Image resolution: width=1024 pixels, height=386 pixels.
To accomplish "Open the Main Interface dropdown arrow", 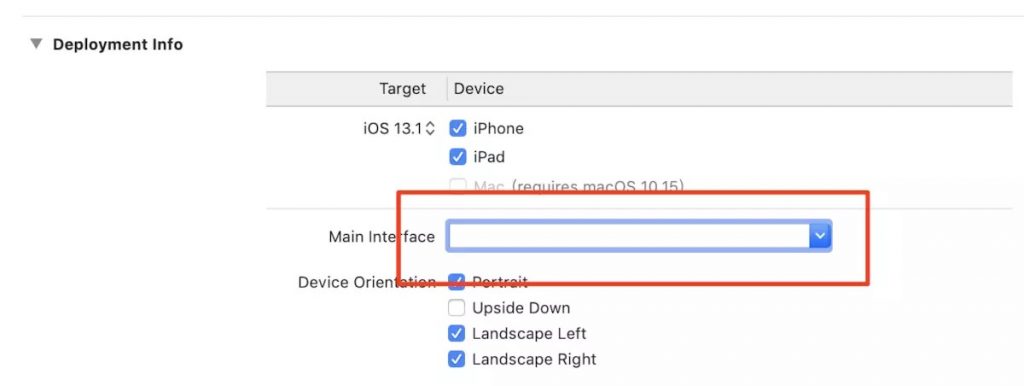I will tap(820, 236).
